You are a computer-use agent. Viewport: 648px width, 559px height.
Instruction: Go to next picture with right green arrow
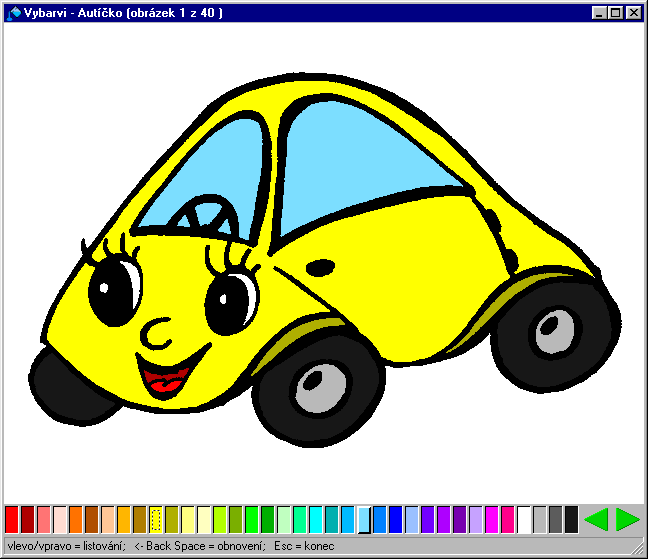(627, 519)
